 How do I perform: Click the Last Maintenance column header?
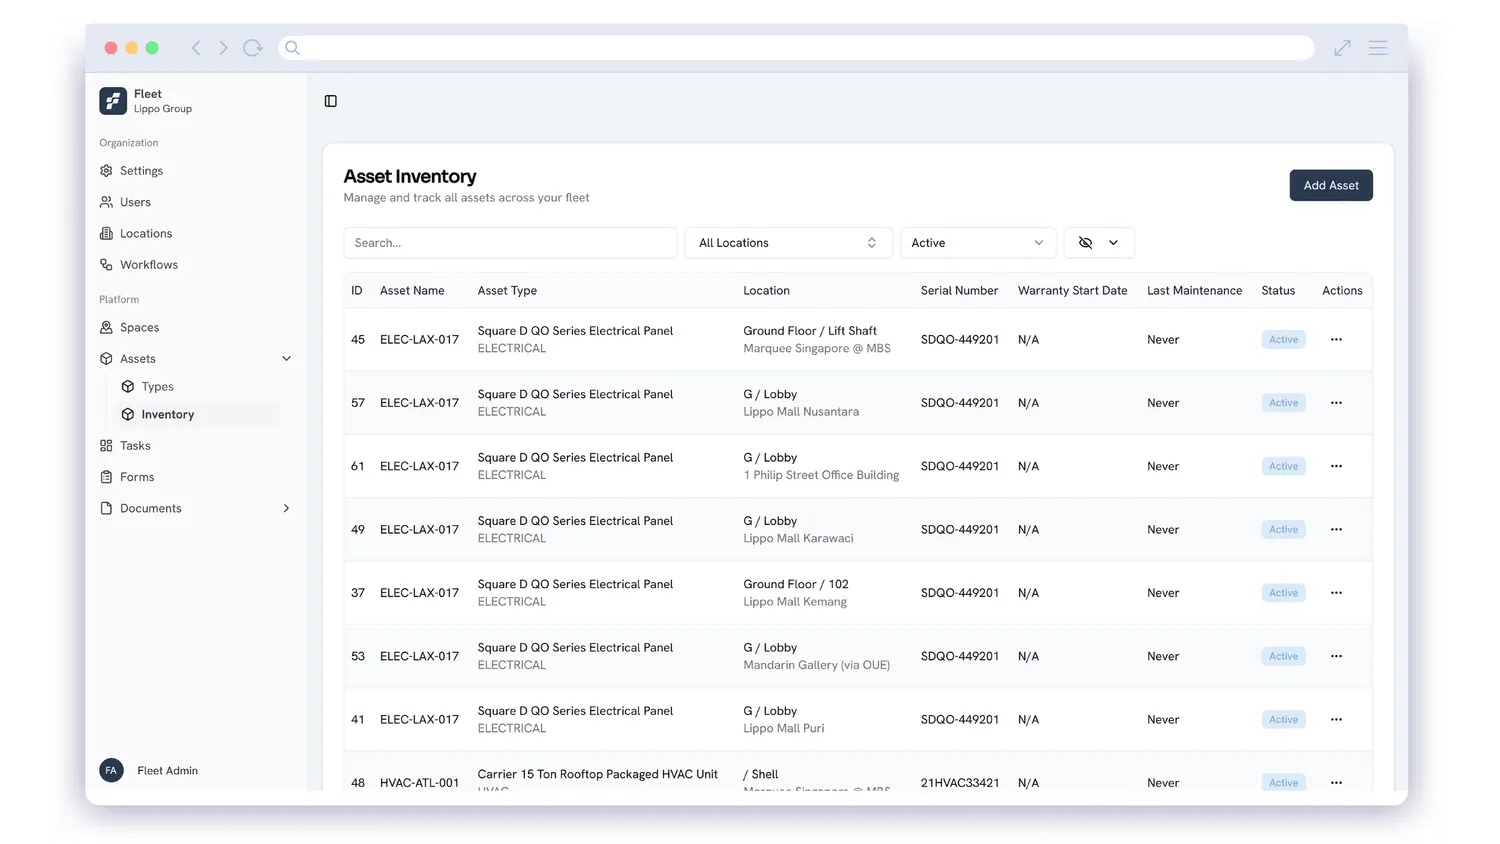[x=1194, y=291]
